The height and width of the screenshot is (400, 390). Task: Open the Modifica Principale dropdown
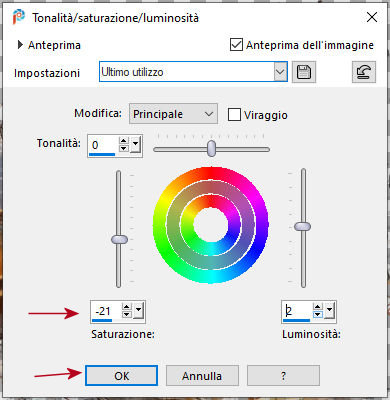(x=173, y=114)
